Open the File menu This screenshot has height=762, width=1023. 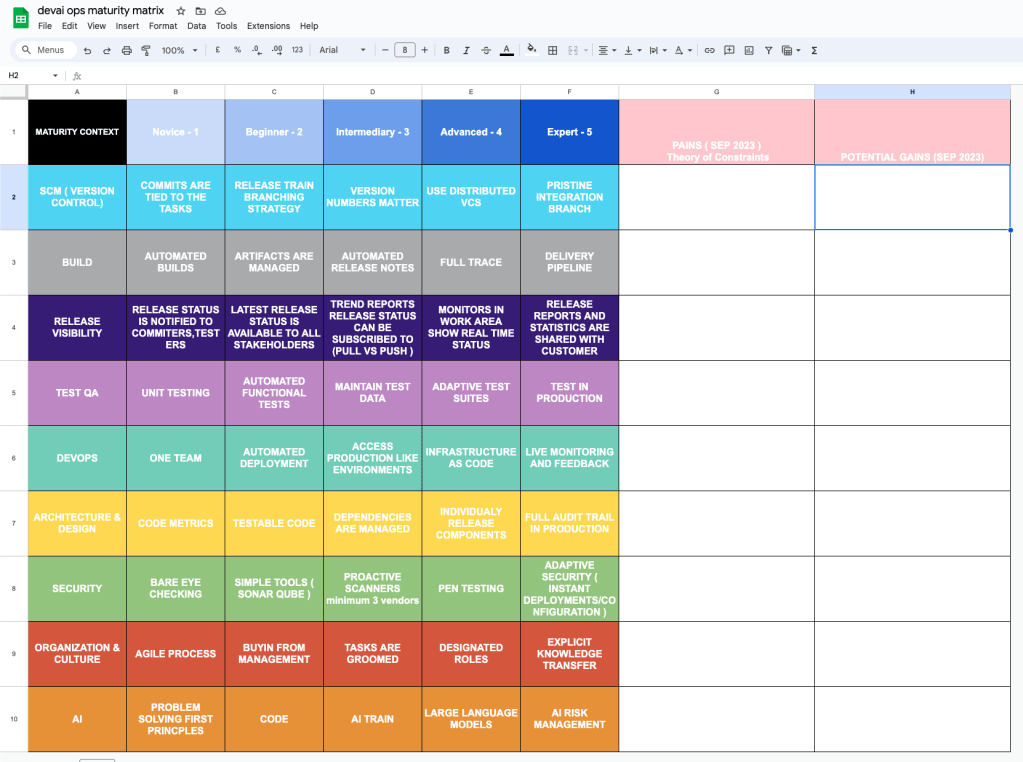click(x=45, y=26)
